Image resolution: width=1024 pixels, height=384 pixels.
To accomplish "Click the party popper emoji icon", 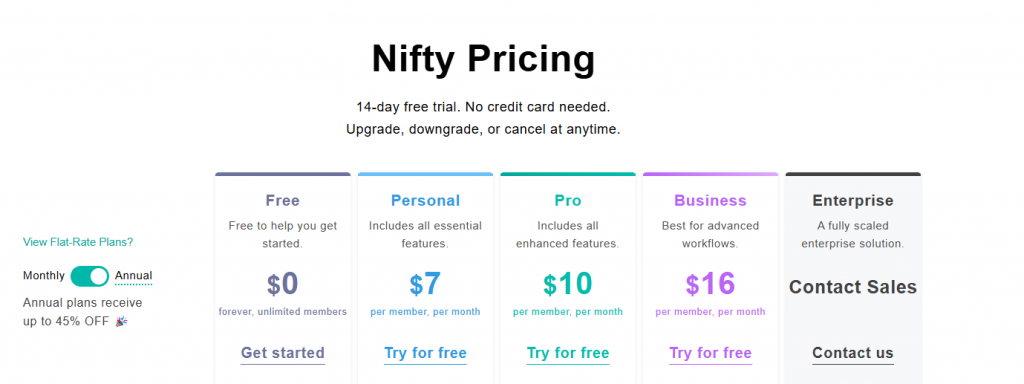I will [x=121, y=321].
